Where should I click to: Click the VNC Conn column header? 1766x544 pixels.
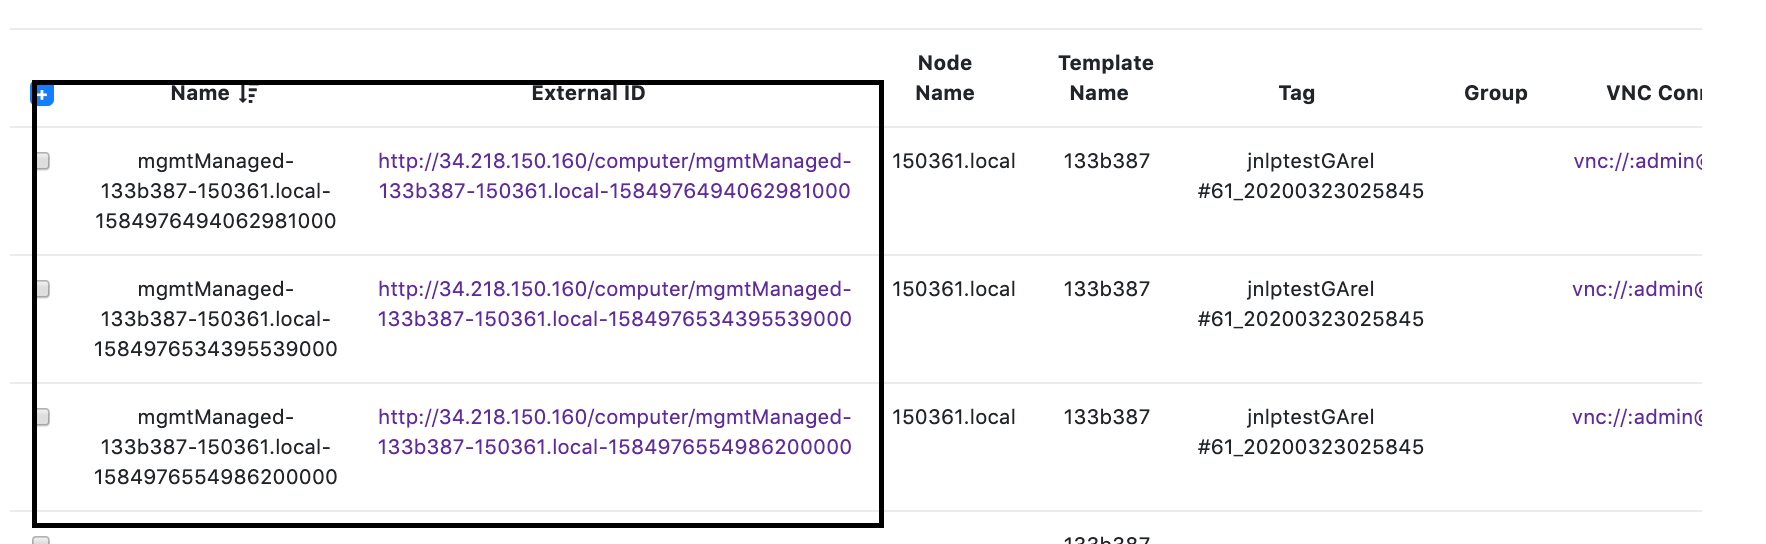pyautogui.click(x=1653, y=93)
